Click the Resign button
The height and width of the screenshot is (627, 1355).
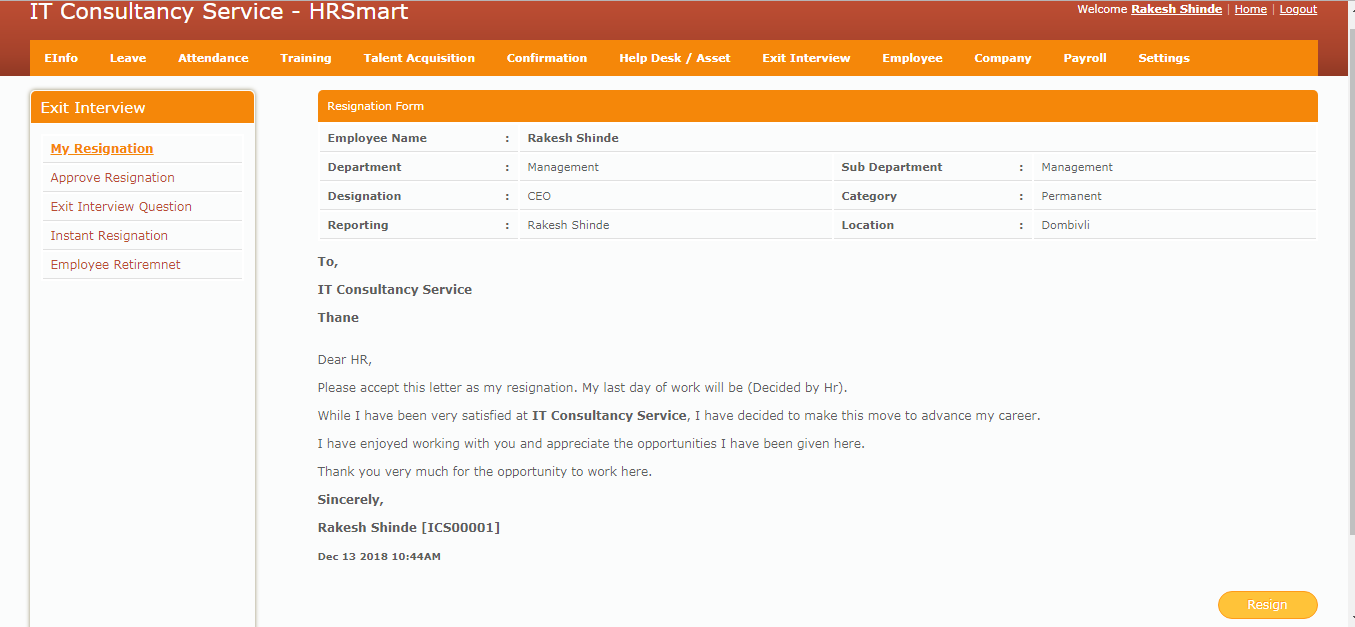1267,605
